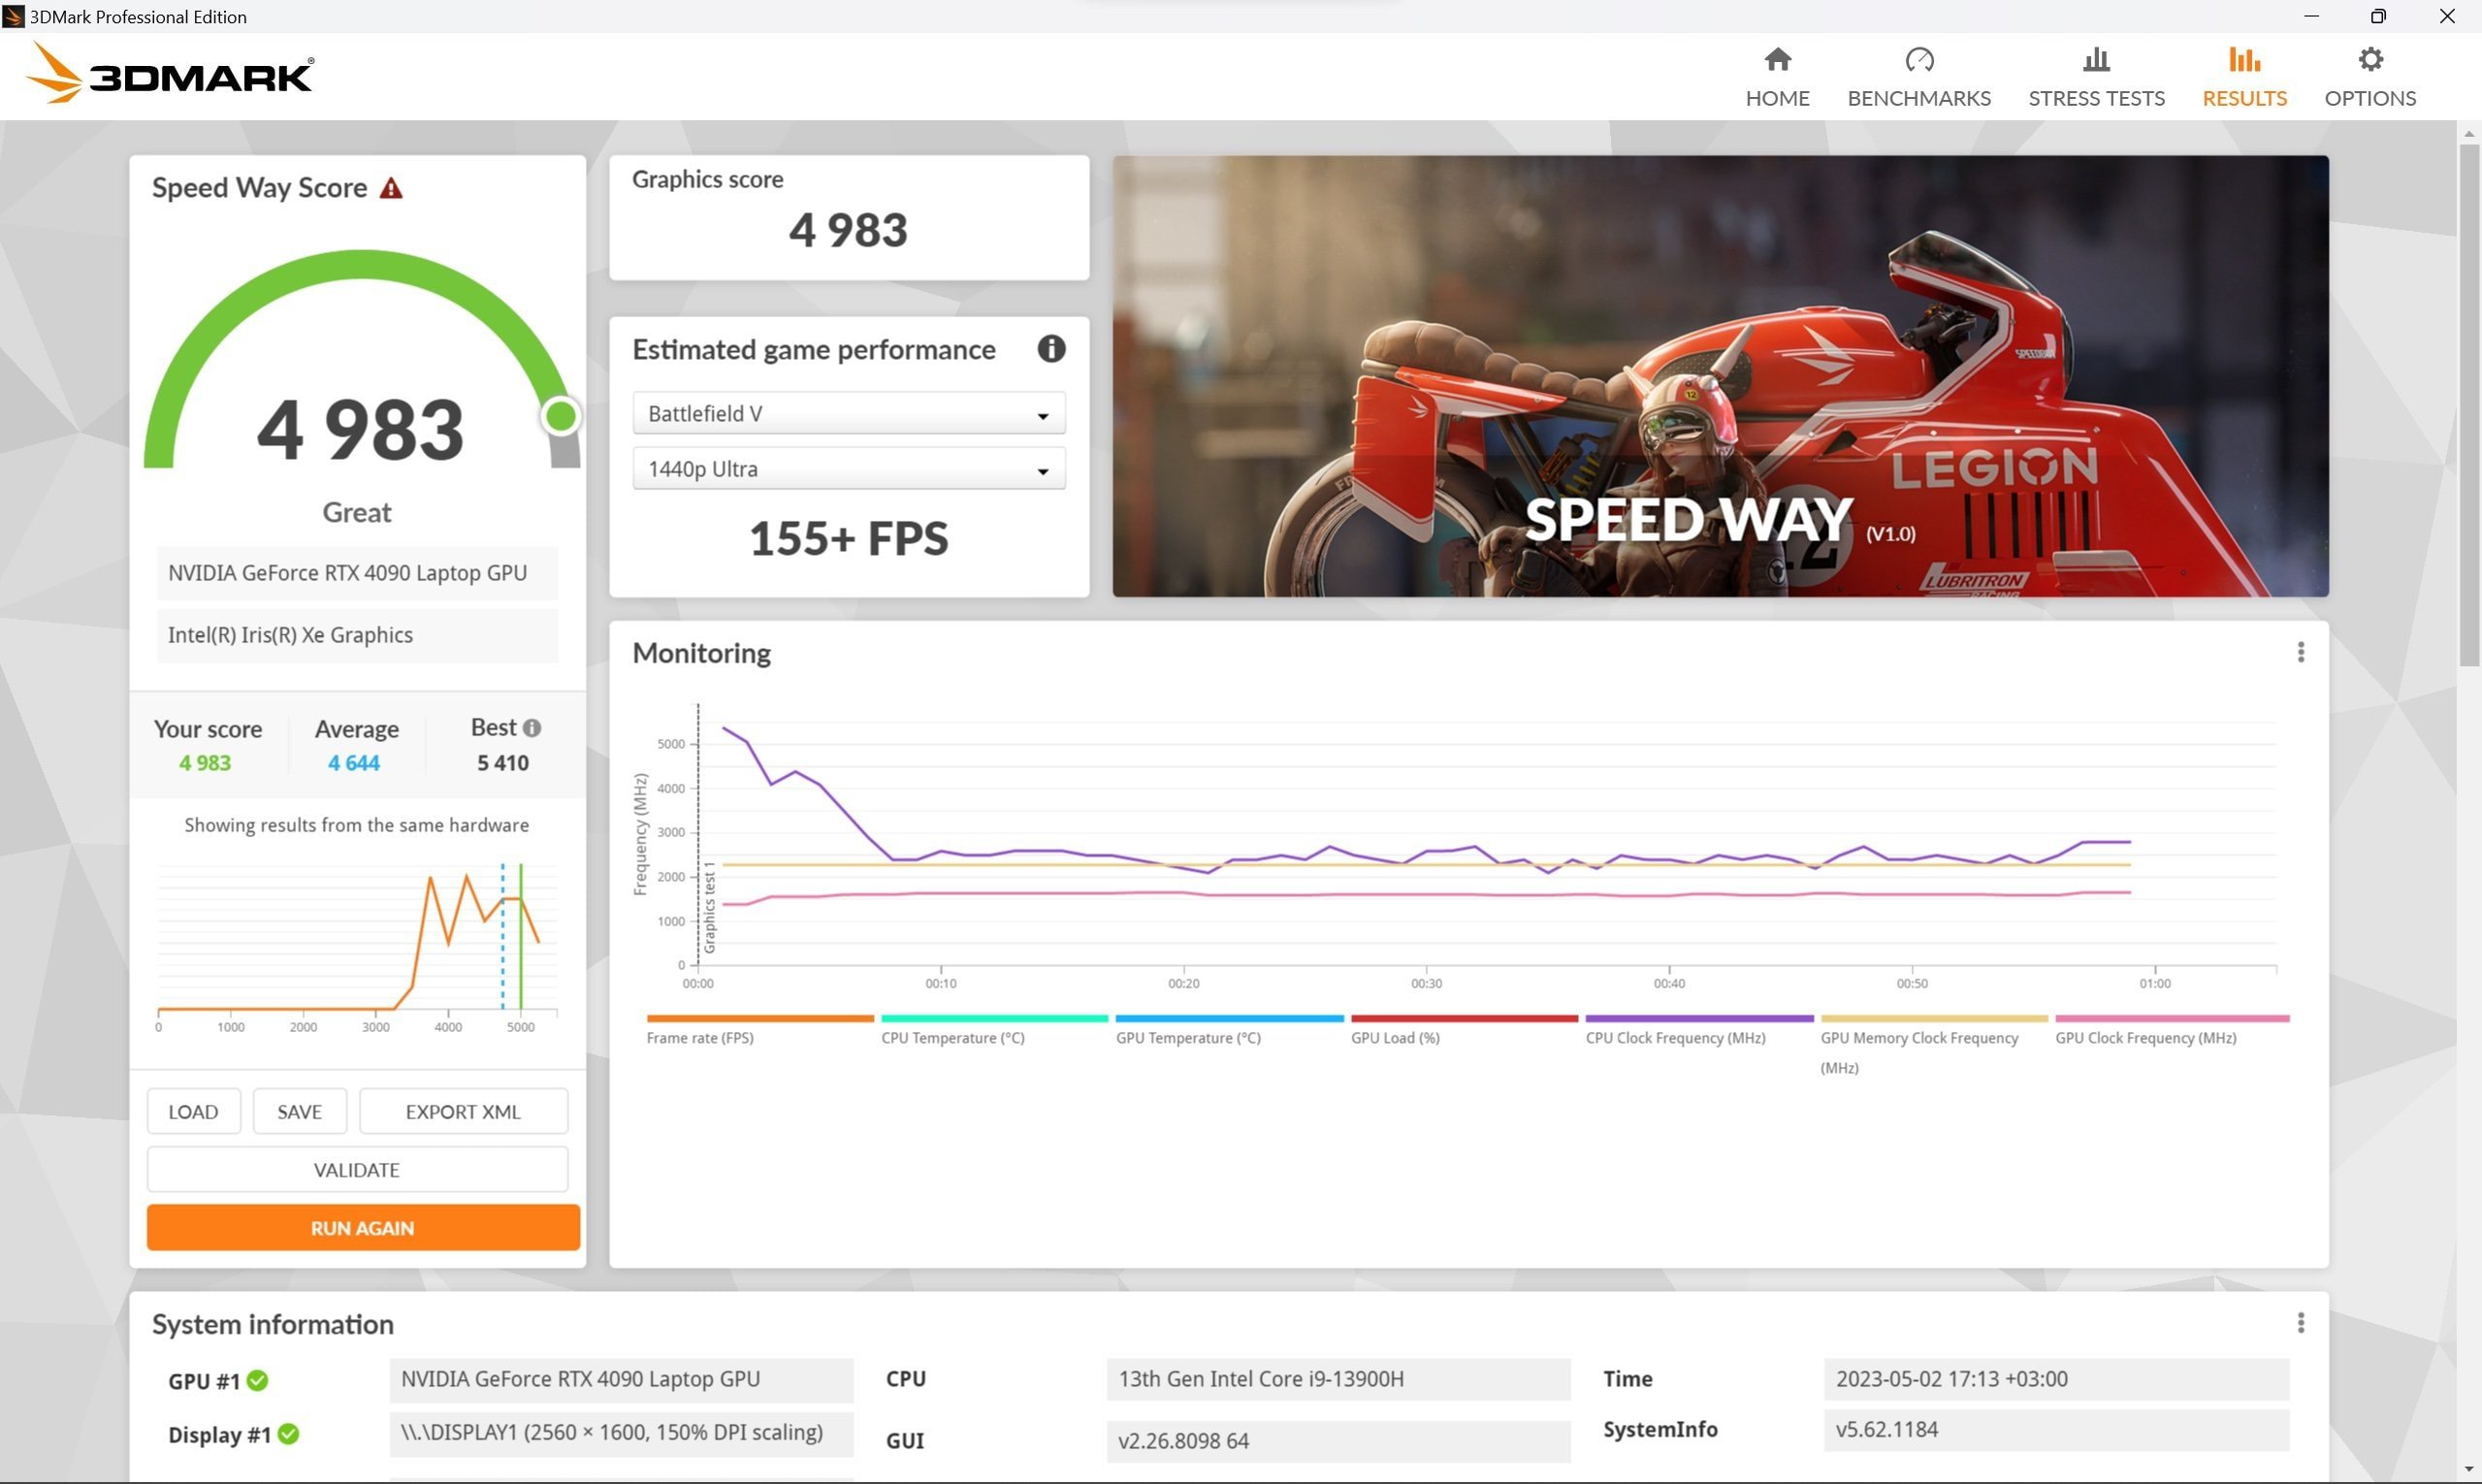Click the DISPLAY1 2560 × 1600 field
This screenshot has height=1484, width=2482.
click(621, 1433)
